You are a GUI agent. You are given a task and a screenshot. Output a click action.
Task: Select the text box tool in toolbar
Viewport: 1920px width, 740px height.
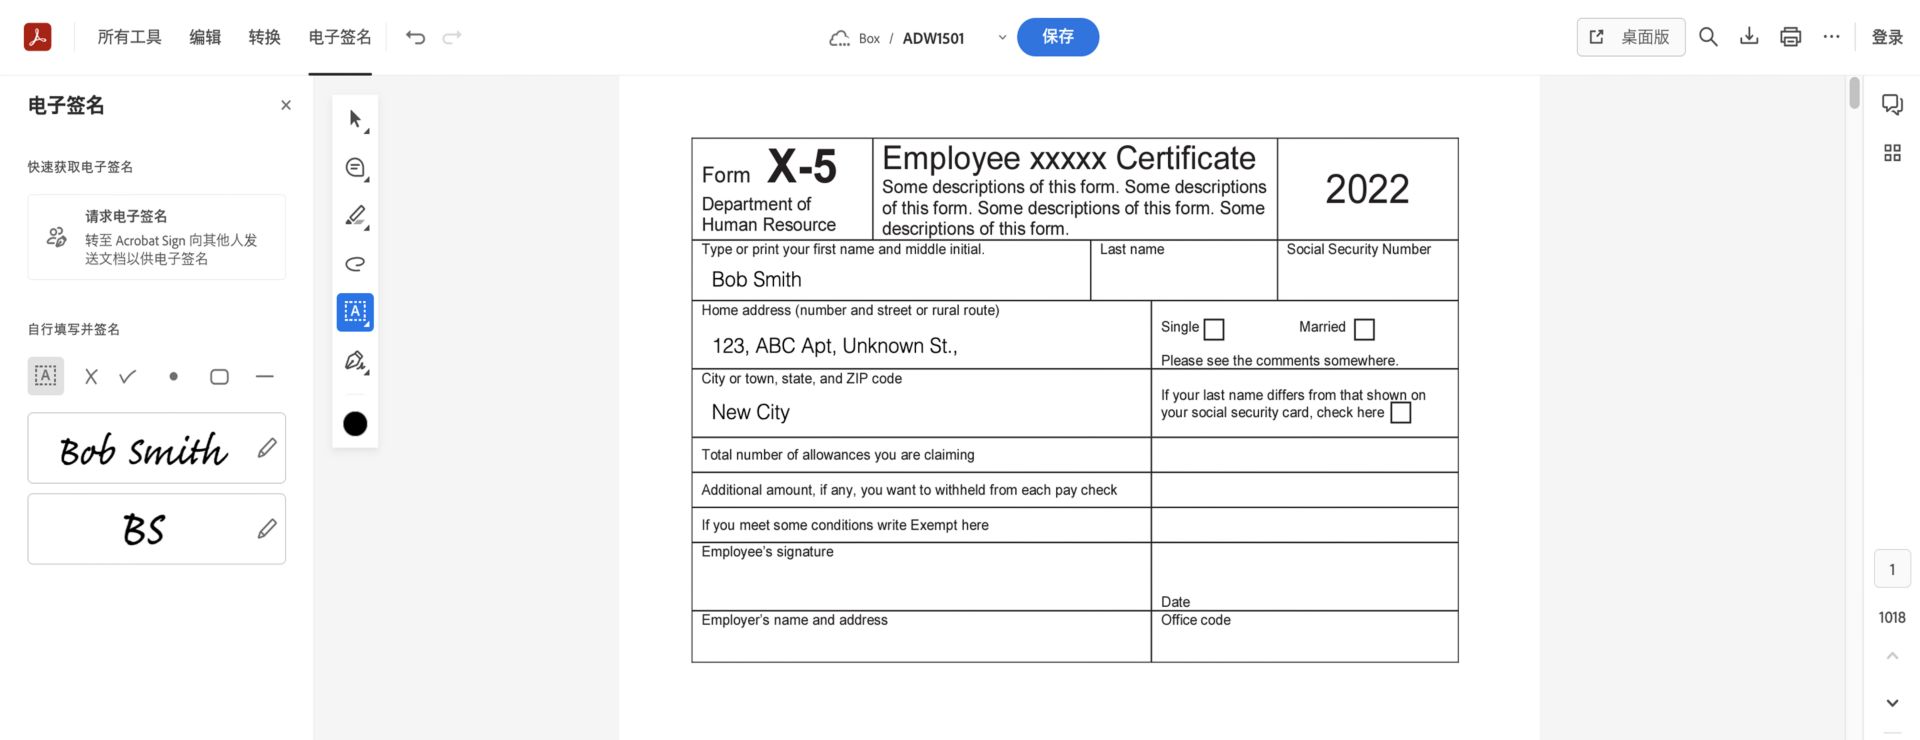[355, 312]
